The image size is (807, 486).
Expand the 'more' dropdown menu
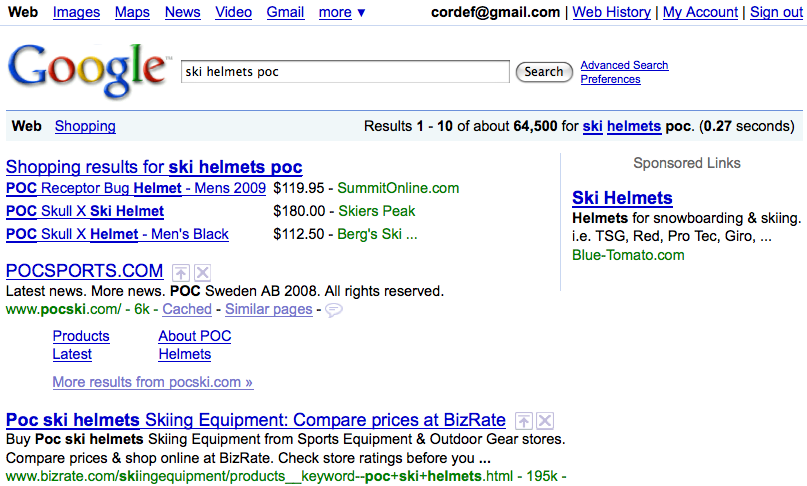[x=342, y=12]
